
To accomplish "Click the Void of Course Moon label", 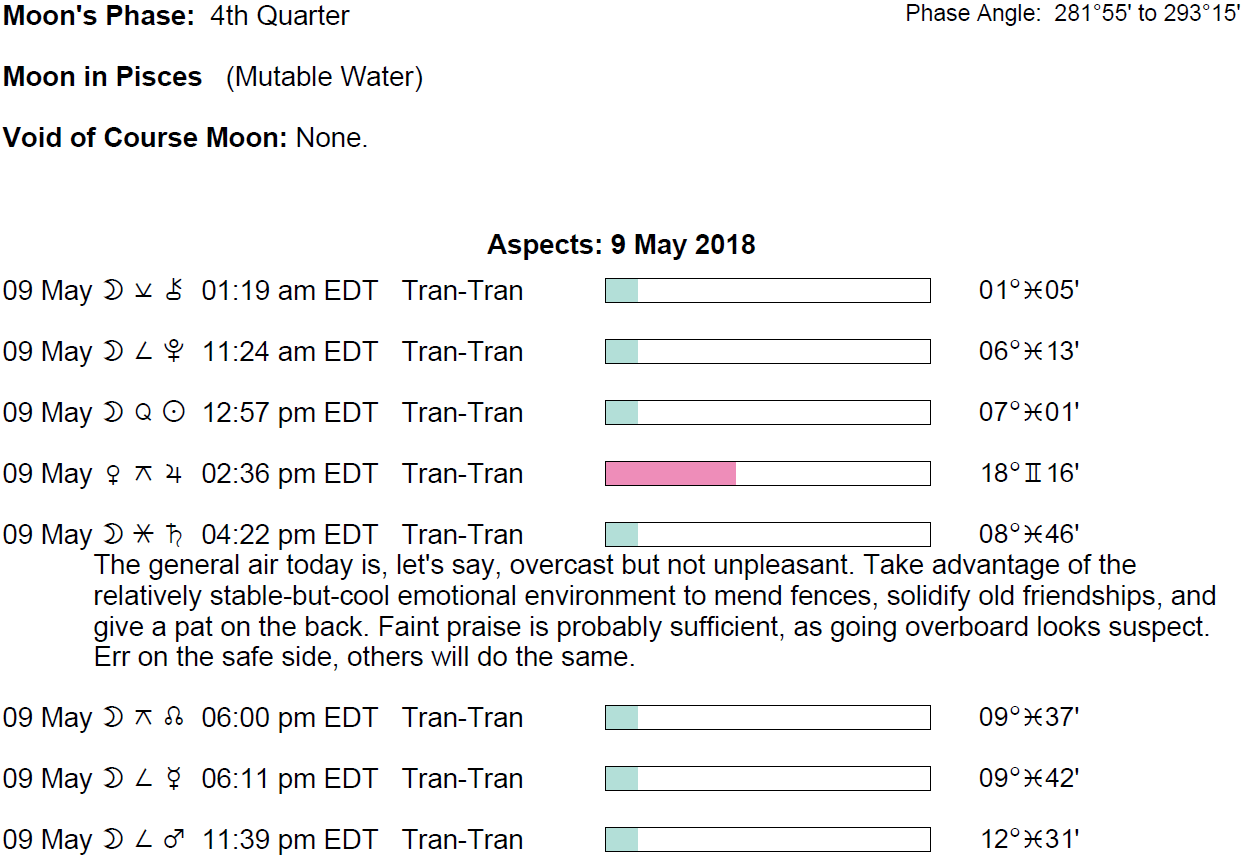I will coord(146,137).
